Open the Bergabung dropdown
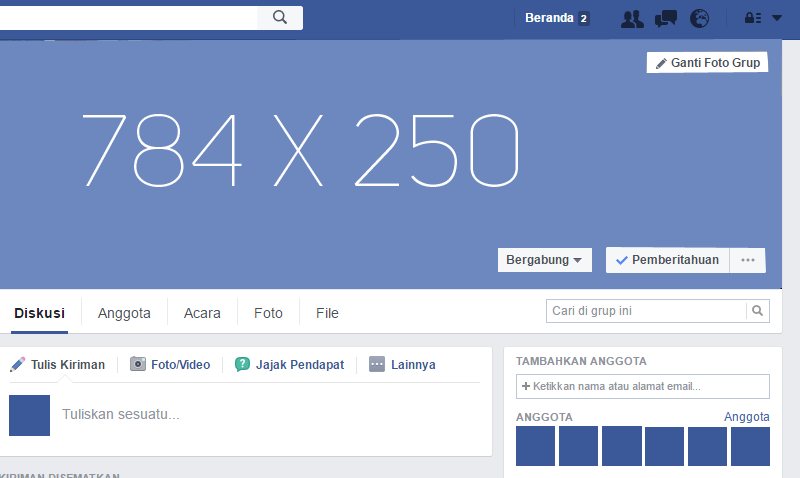Viewport: 800px width, 478px height. click(544, 260)
